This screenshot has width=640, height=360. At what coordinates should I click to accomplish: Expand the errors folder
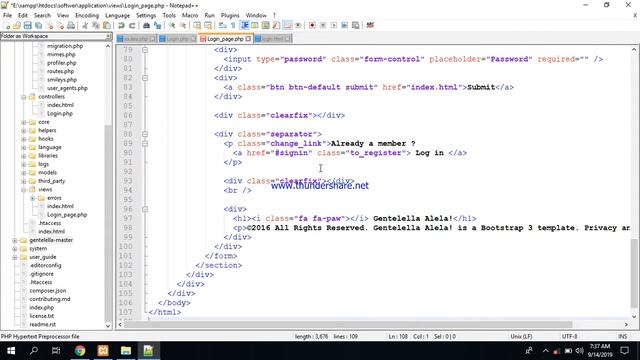pos(33,198)
